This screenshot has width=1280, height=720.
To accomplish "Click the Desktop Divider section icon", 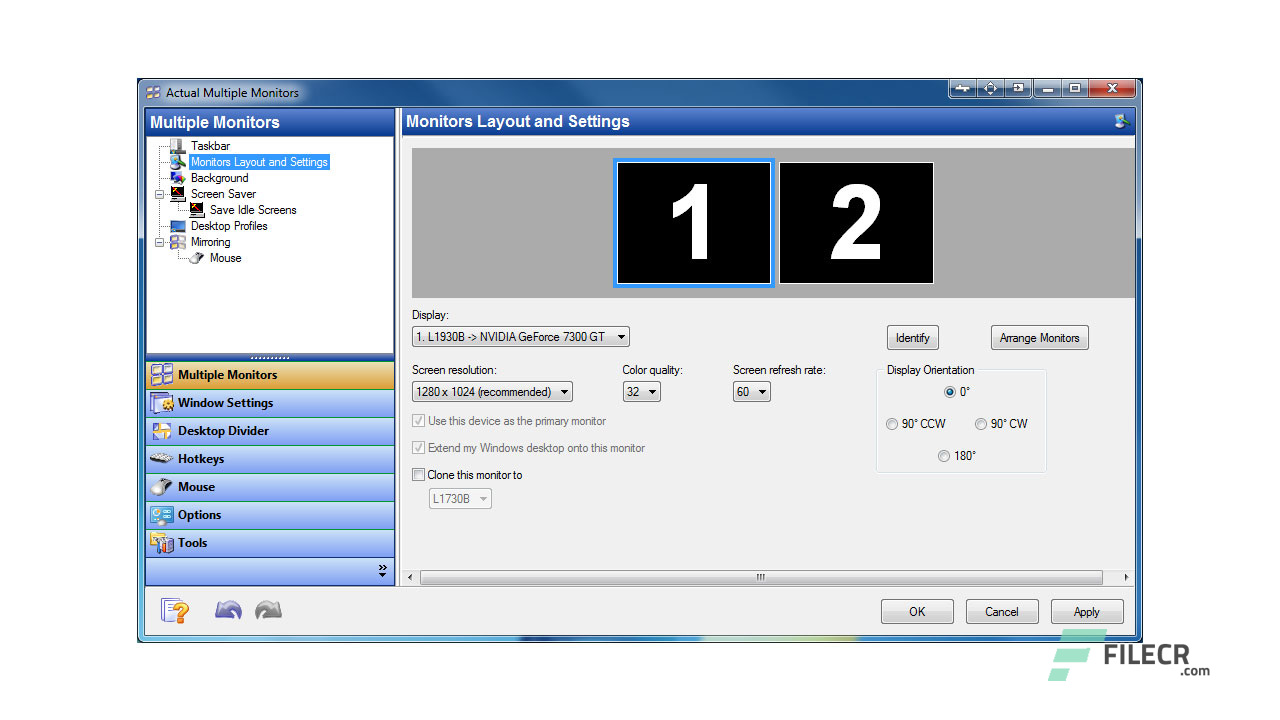I will pyautogui.click(x=162, y=431).
